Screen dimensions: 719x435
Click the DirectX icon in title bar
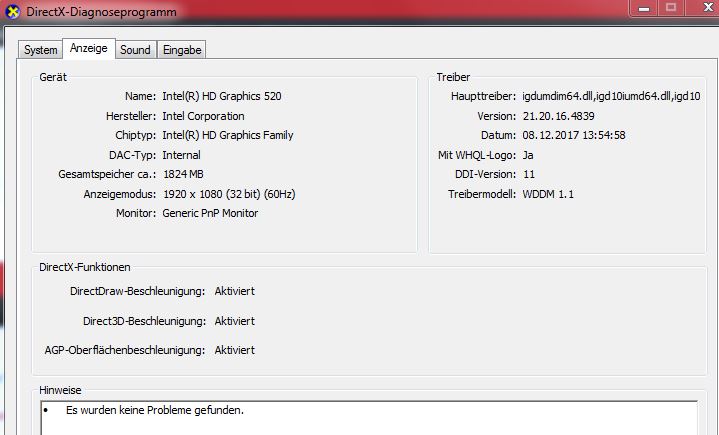point(11,9)
